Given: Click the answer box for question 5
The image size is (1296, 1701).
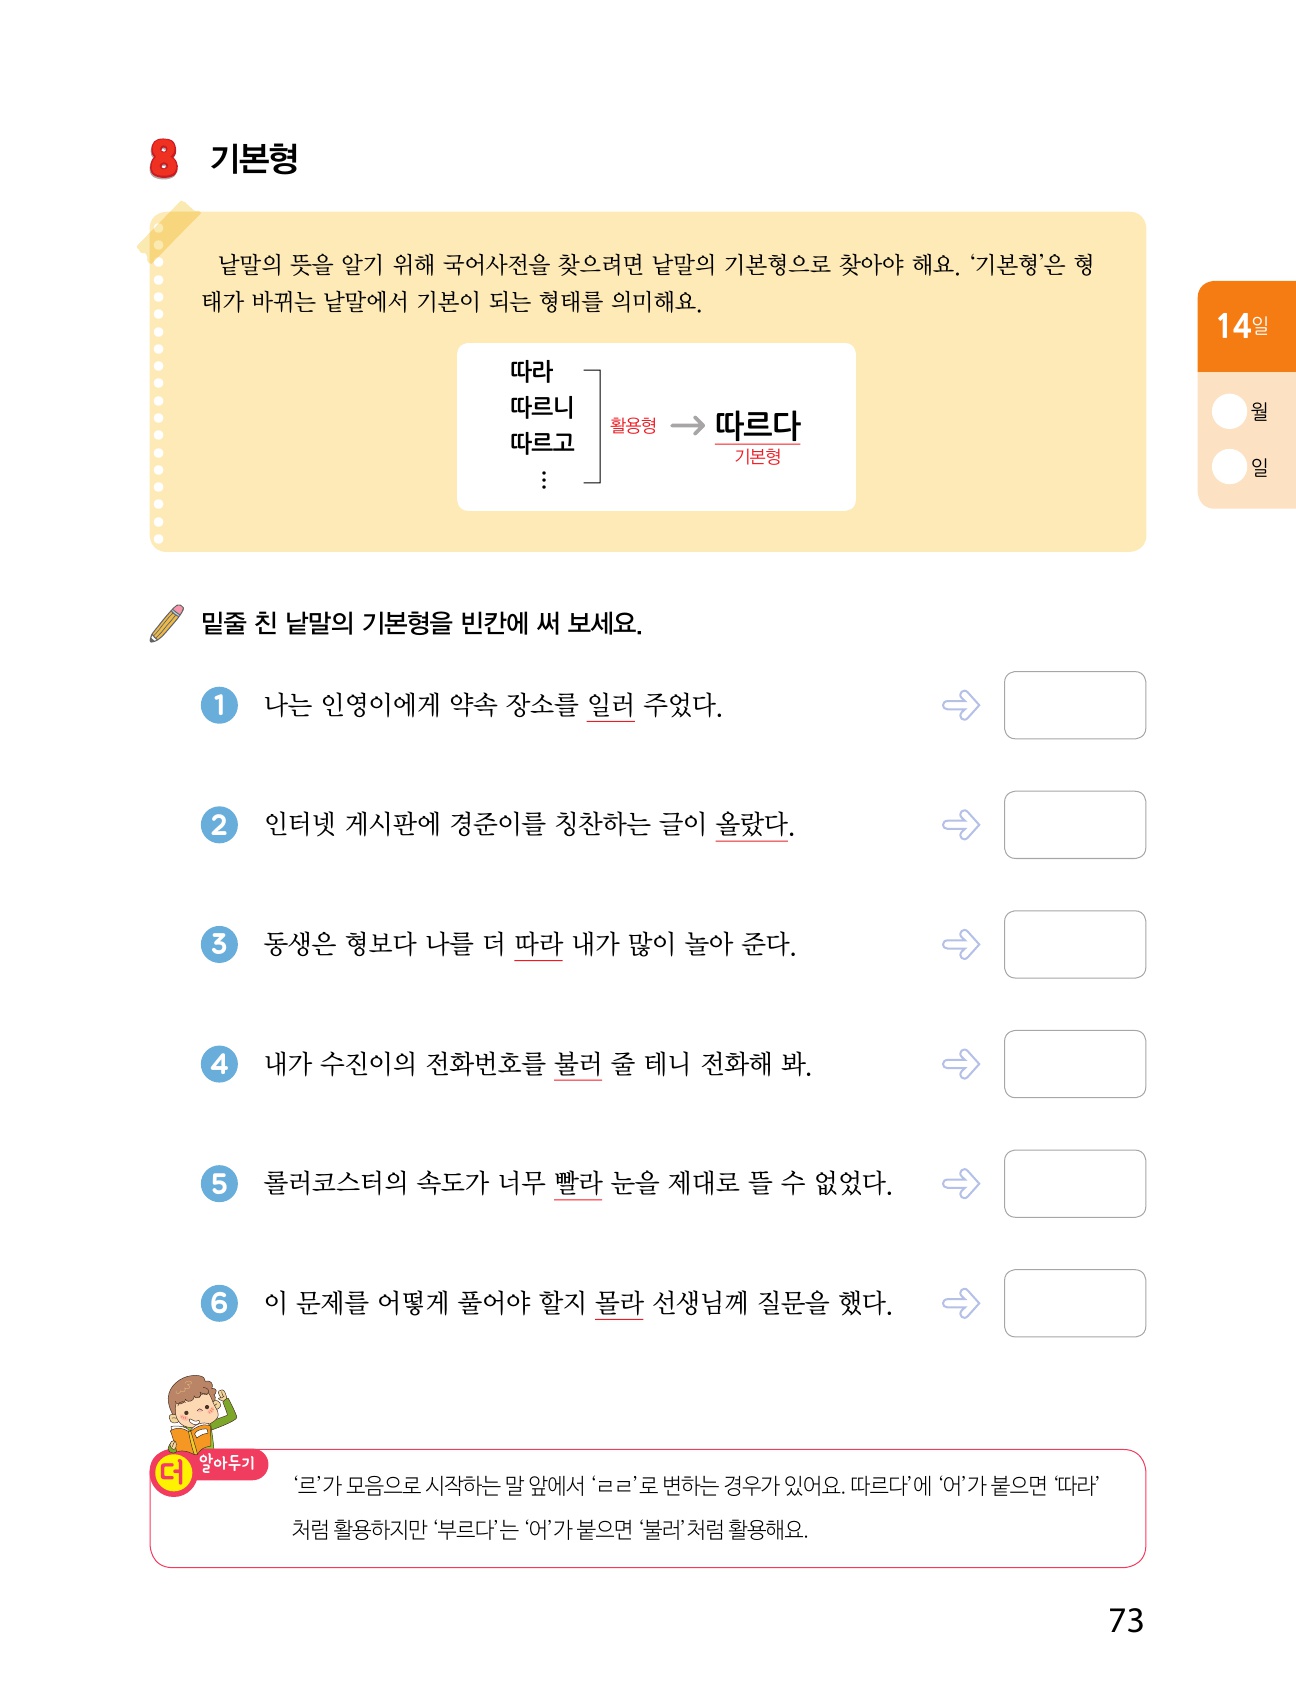Looking at the screenshot, I should click(x=1074, y=1183).
